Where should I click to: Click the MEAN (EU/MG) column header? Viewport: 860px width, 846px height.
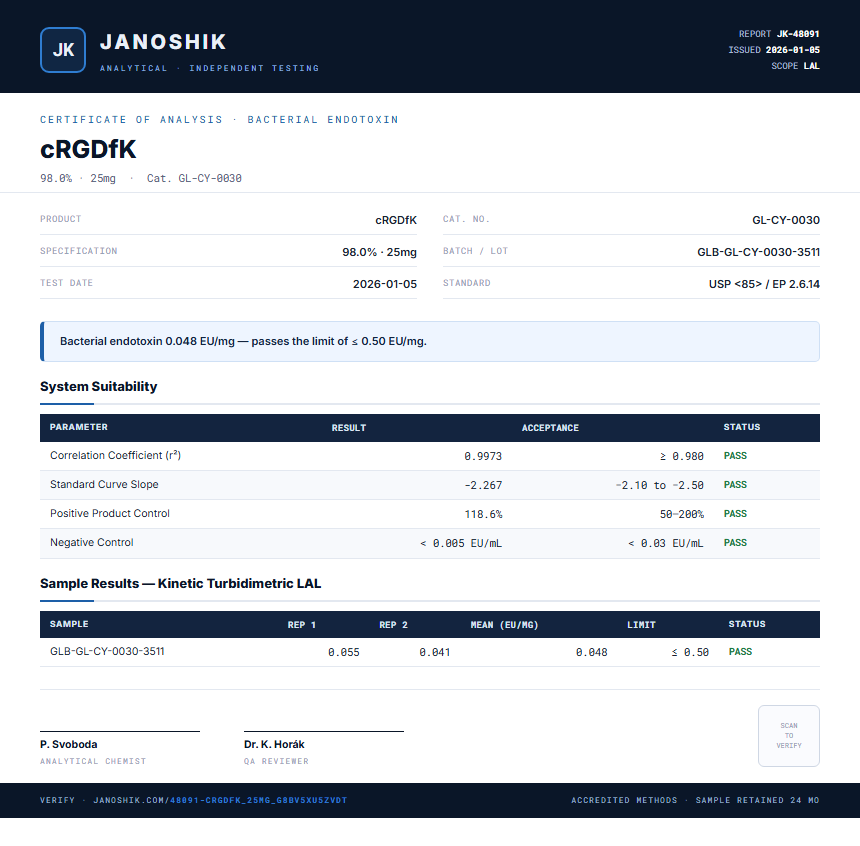pos(504,625)
